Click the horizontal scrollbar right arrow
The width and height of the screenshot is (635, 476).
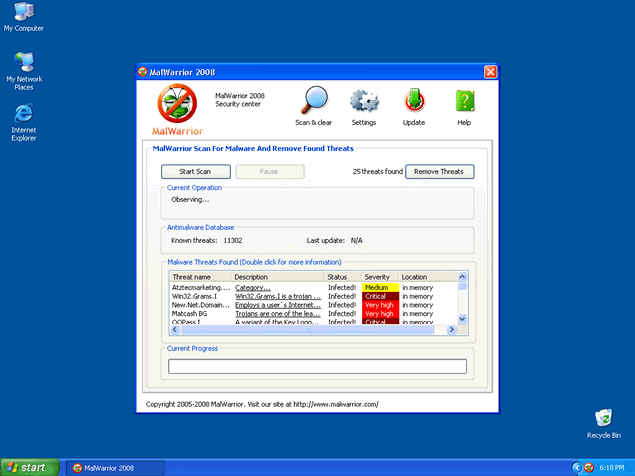(452, 328)
